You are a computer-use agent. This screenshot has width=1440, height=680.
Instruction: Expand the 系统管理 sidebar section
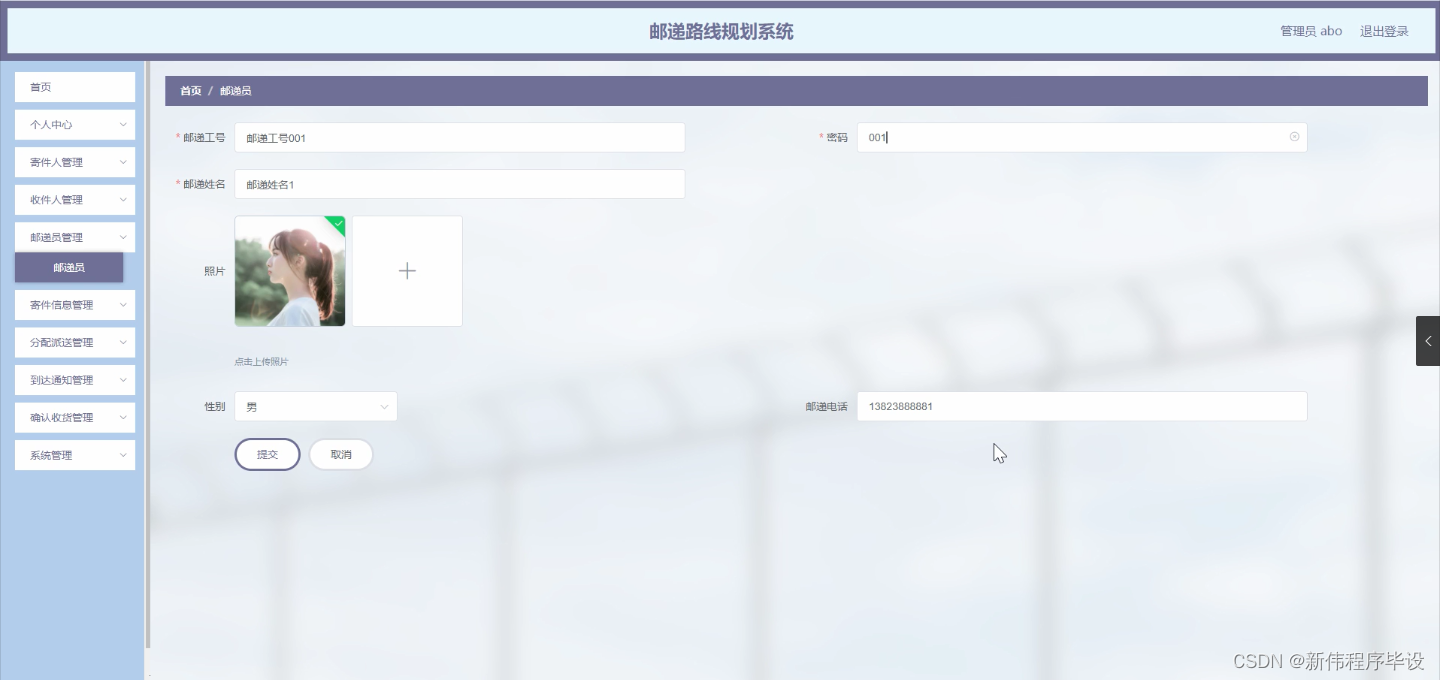coord(74,455)
